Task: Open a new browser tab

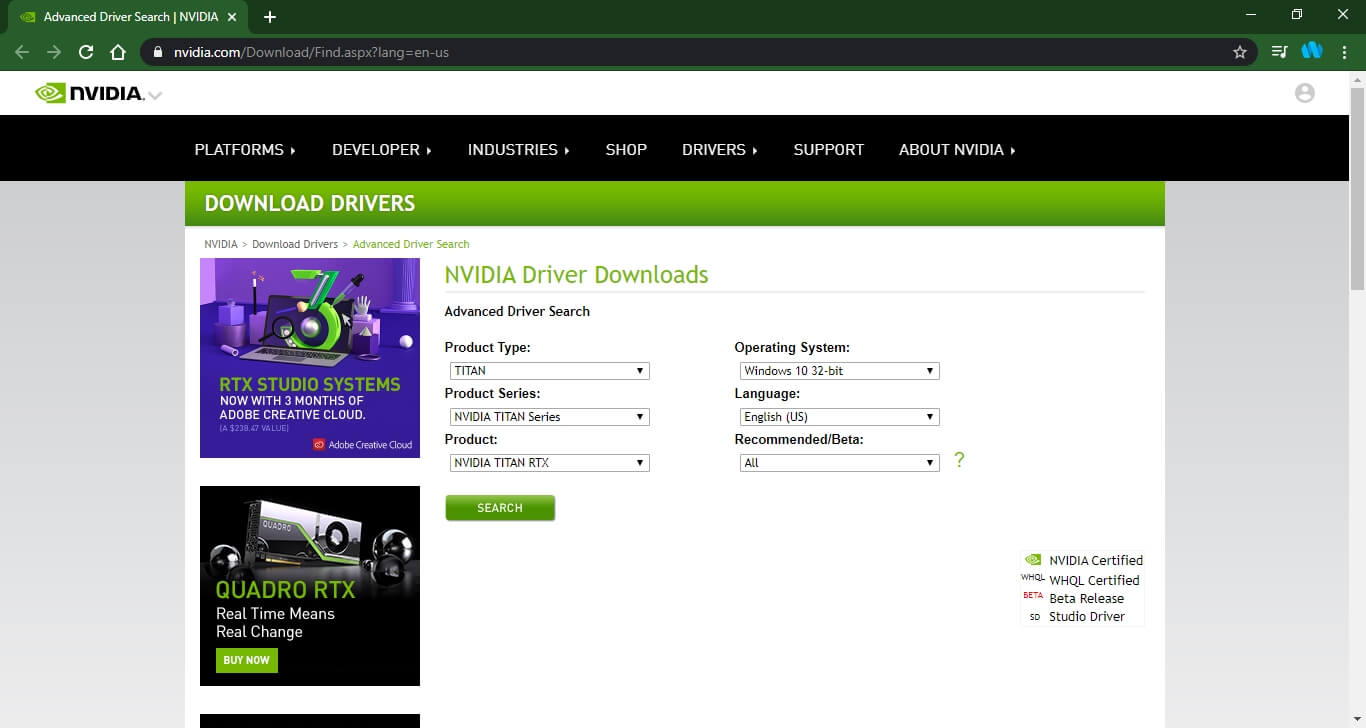Action: (270, 17)
